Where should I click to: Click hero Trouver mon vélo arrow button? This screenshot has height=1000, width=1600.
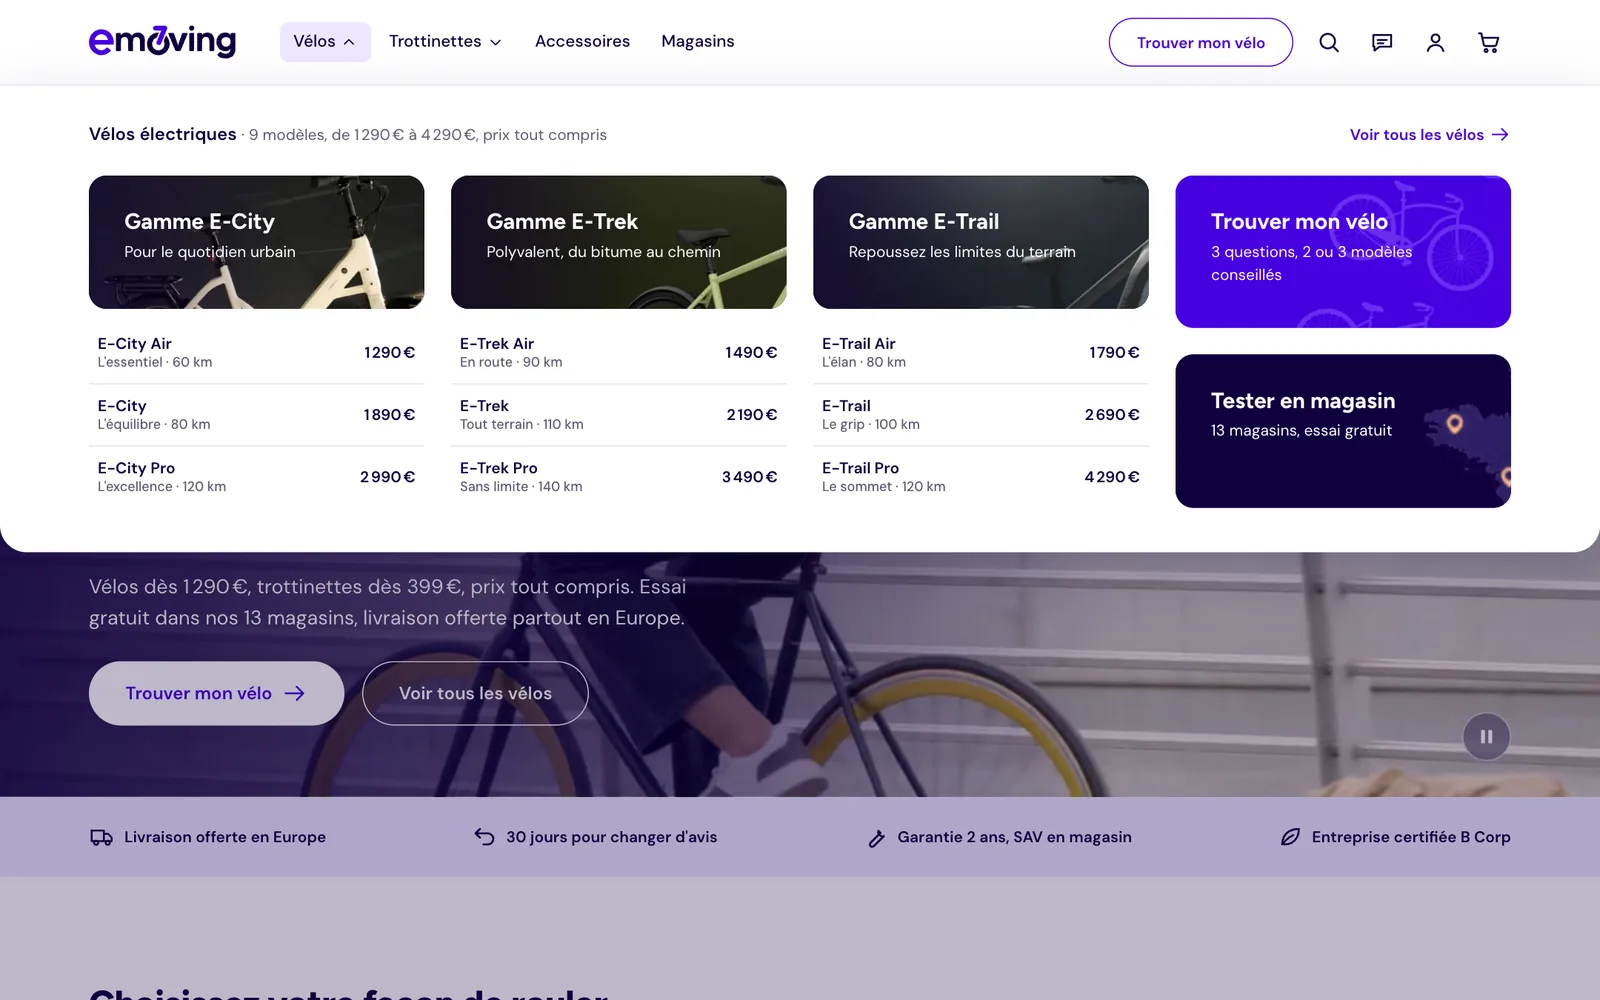216,693
